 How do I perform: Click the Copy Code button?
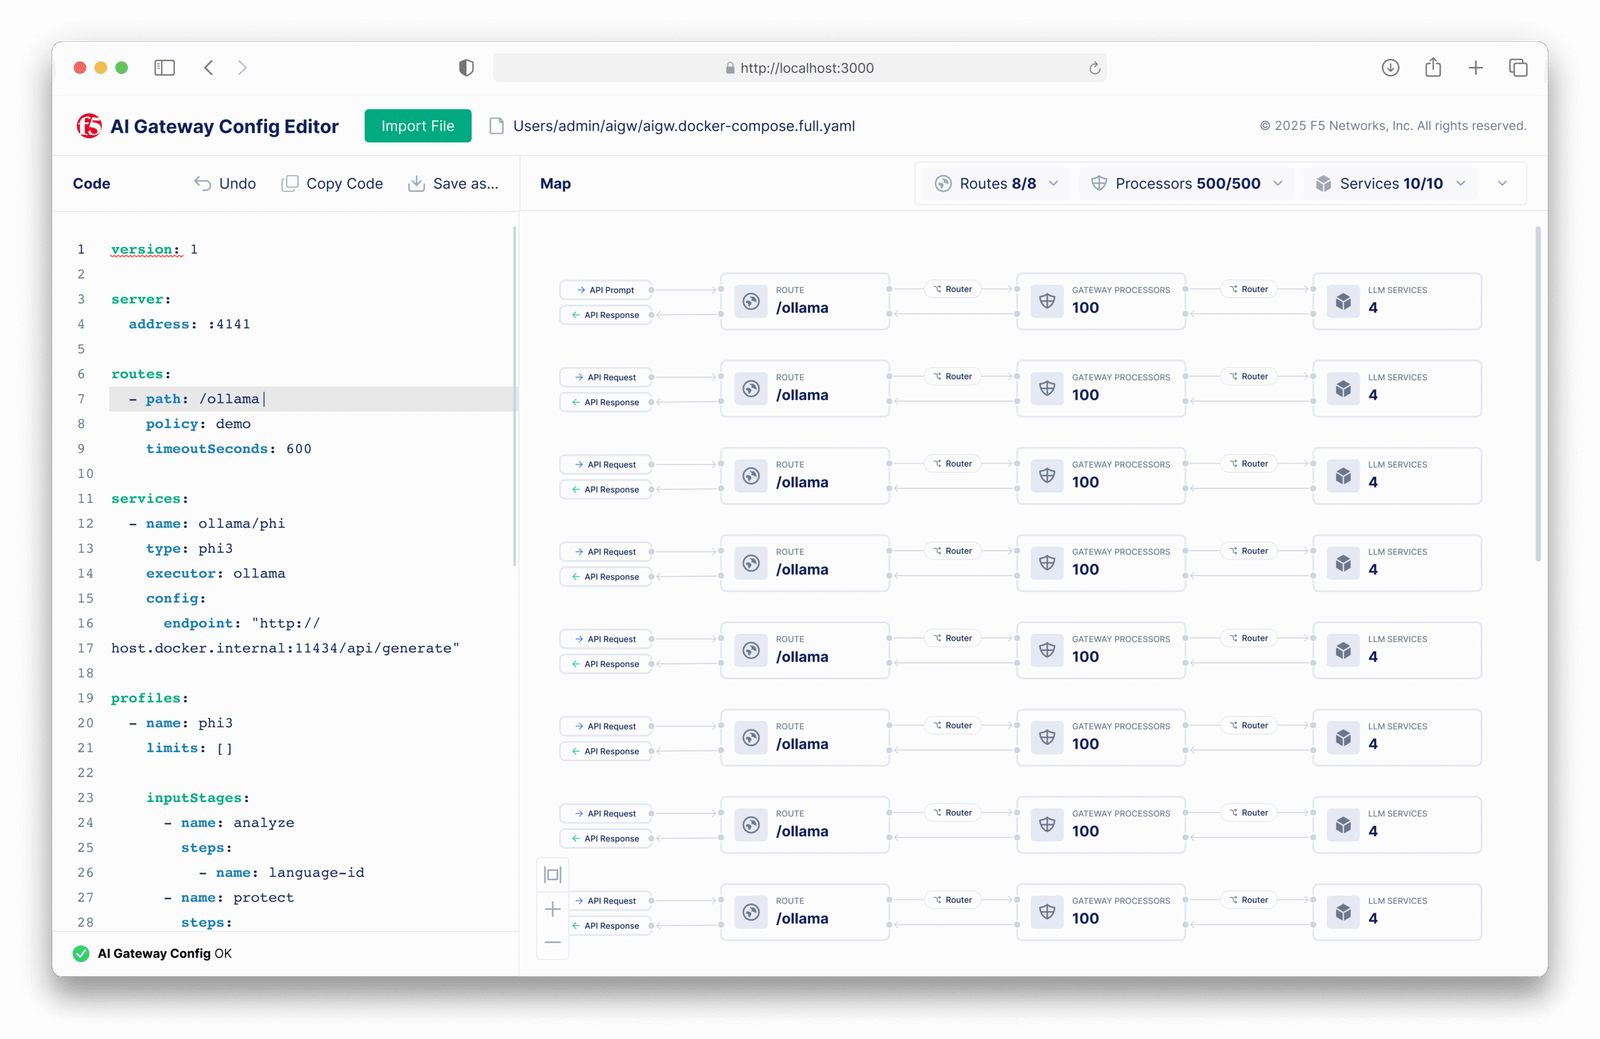point(333,184)
